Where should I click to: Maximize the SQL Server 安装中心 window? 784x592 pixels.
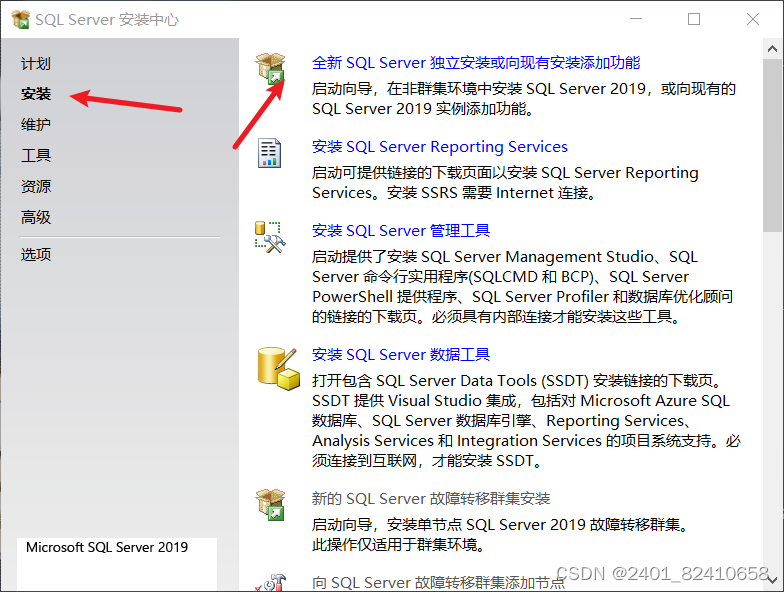click(694, 19)
